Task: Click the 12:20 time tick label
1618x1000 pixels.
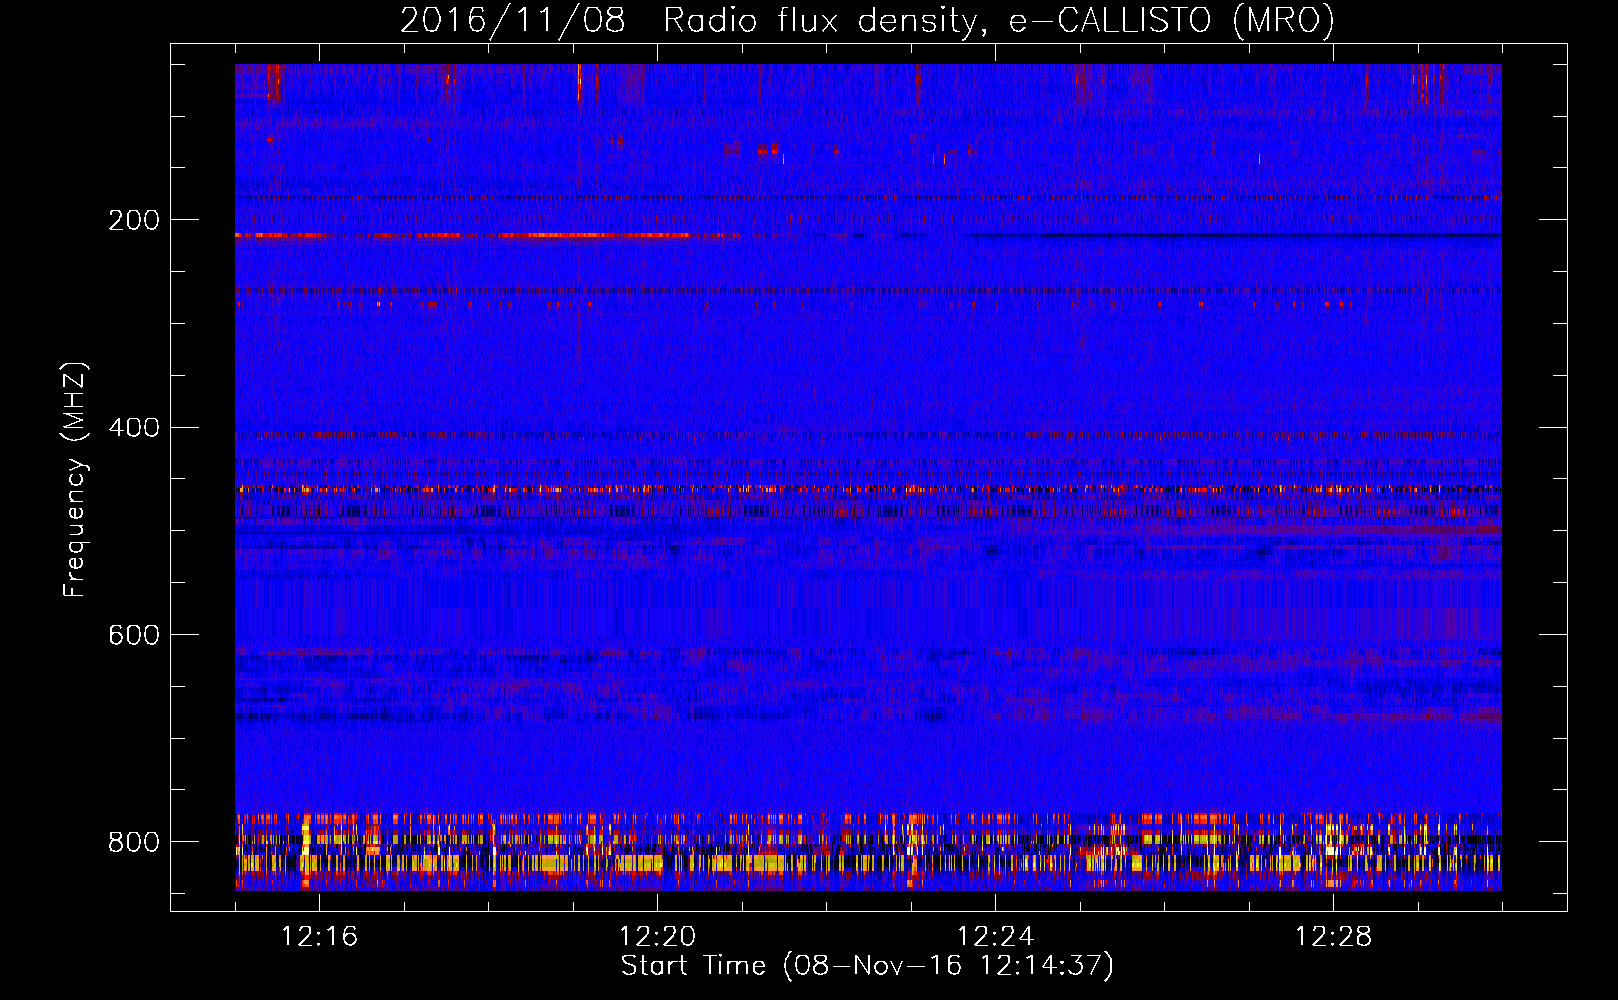Action: point(657,936)
